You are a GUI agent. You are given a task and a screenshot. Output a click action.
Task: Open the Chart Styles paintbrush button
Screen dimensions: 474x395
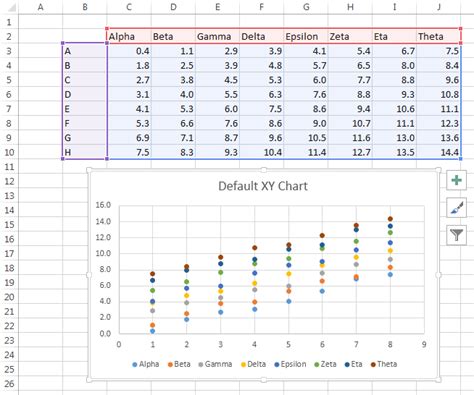[456, 208]
